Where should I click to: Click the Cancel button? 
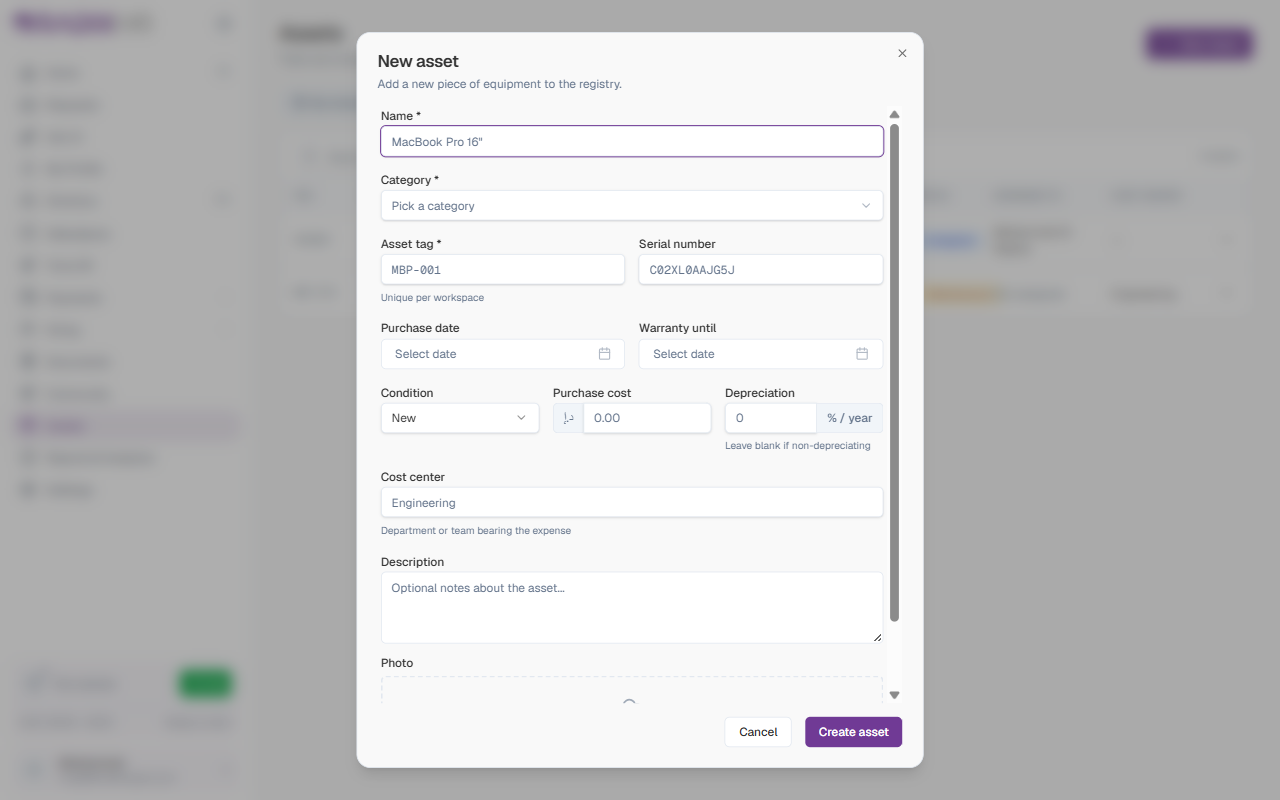tap(758, 732)
